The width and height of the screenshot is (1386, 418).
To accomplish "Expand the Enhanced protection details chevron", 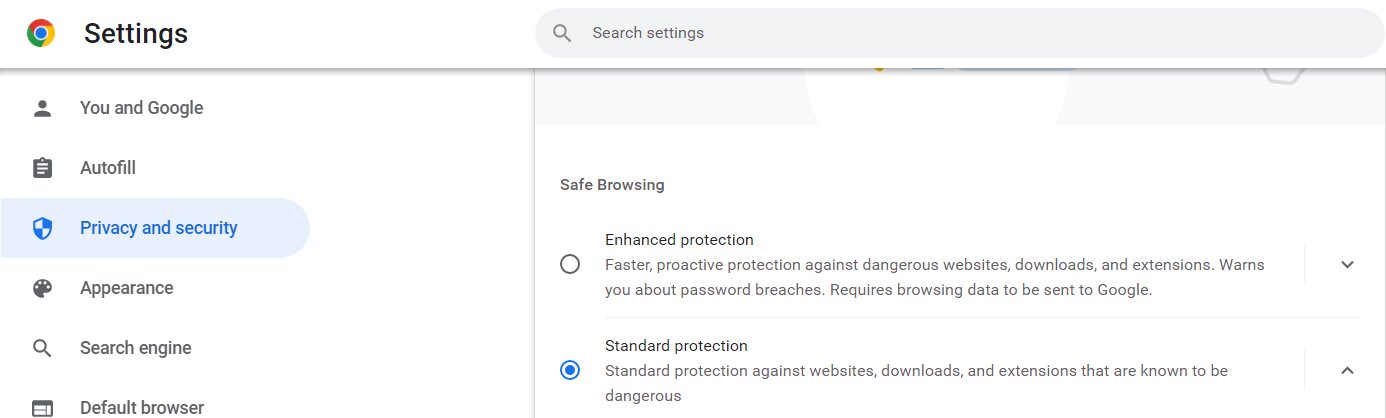I will (1347, 265).
